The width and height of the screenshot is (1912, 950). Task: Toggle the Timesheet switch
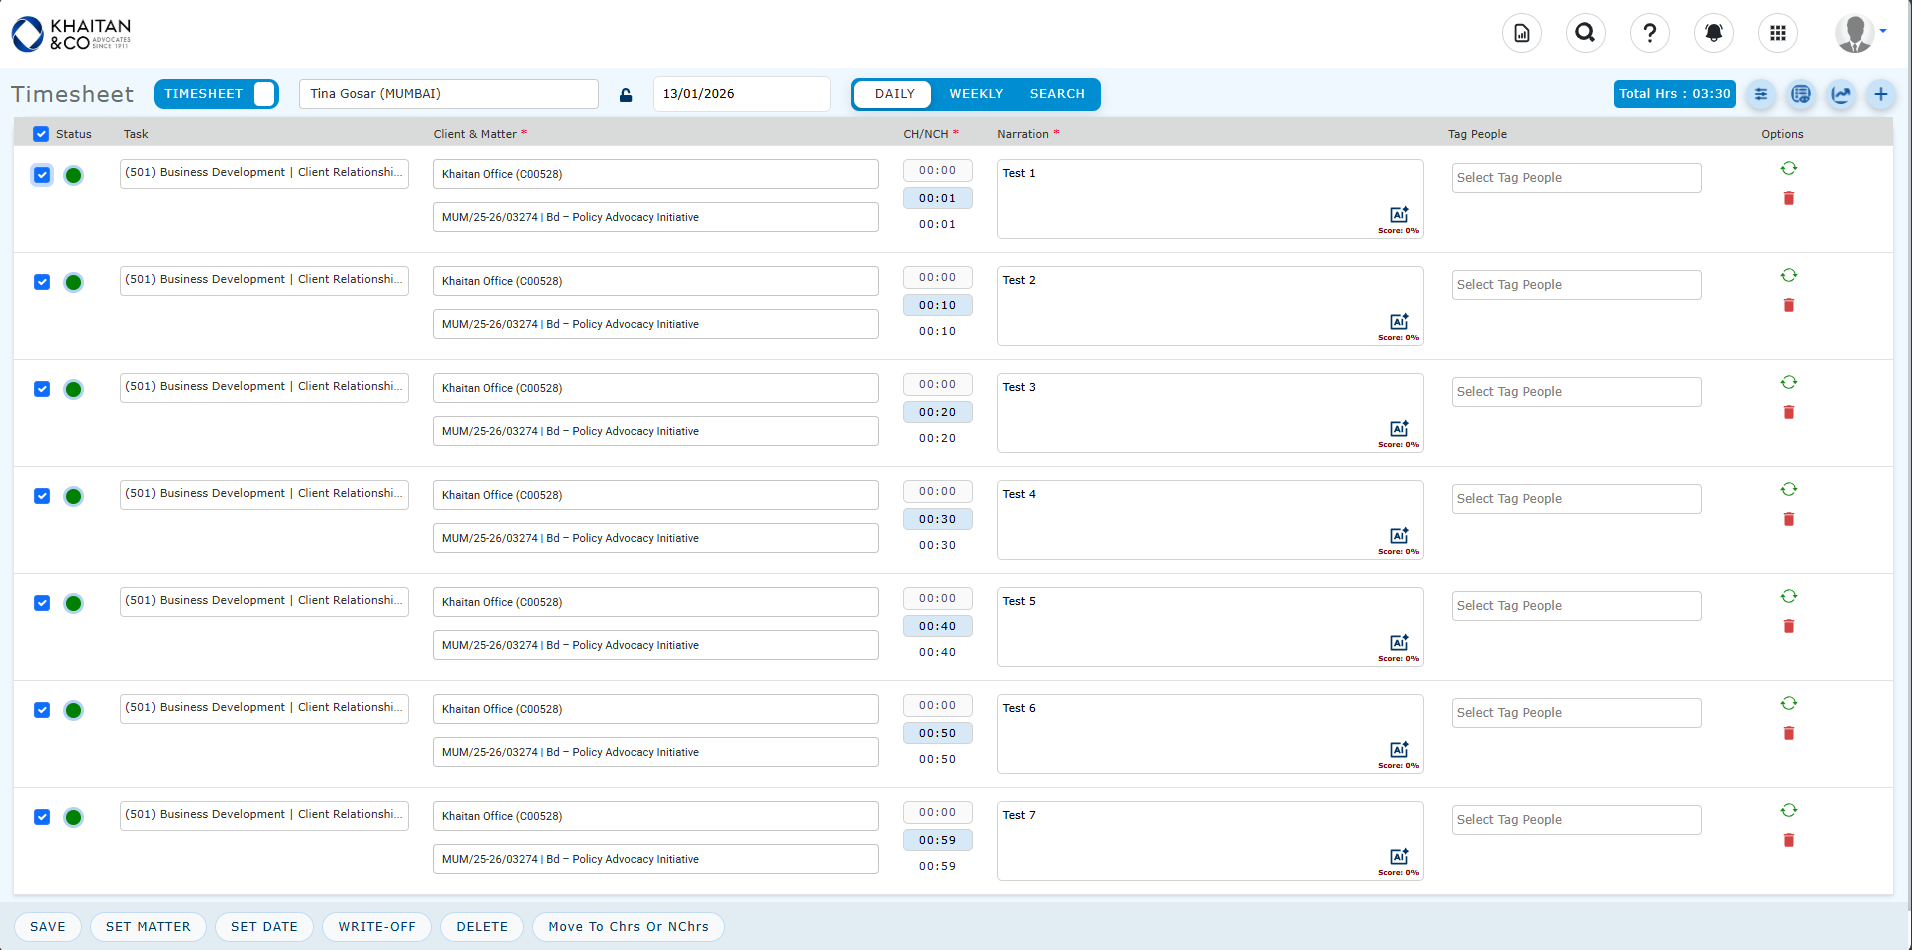pos(263,94)
